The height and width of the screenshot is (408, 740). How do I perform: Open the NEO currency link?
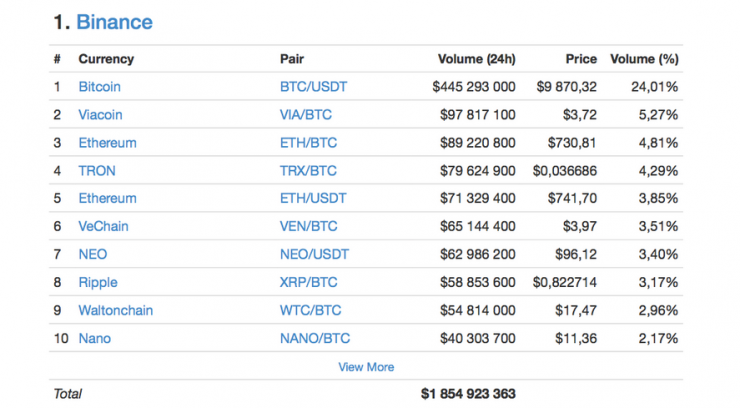[93, 254]
